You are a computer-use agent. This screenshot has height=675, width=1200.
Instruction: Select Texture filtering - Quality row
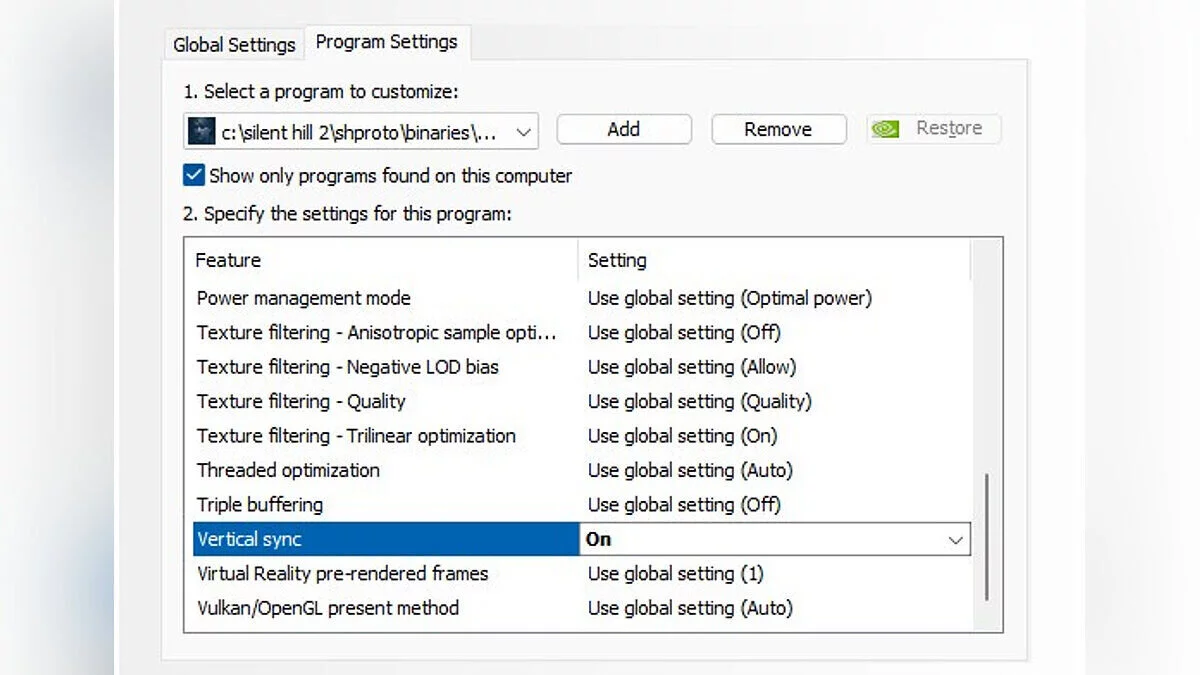[x=301, y=401]
